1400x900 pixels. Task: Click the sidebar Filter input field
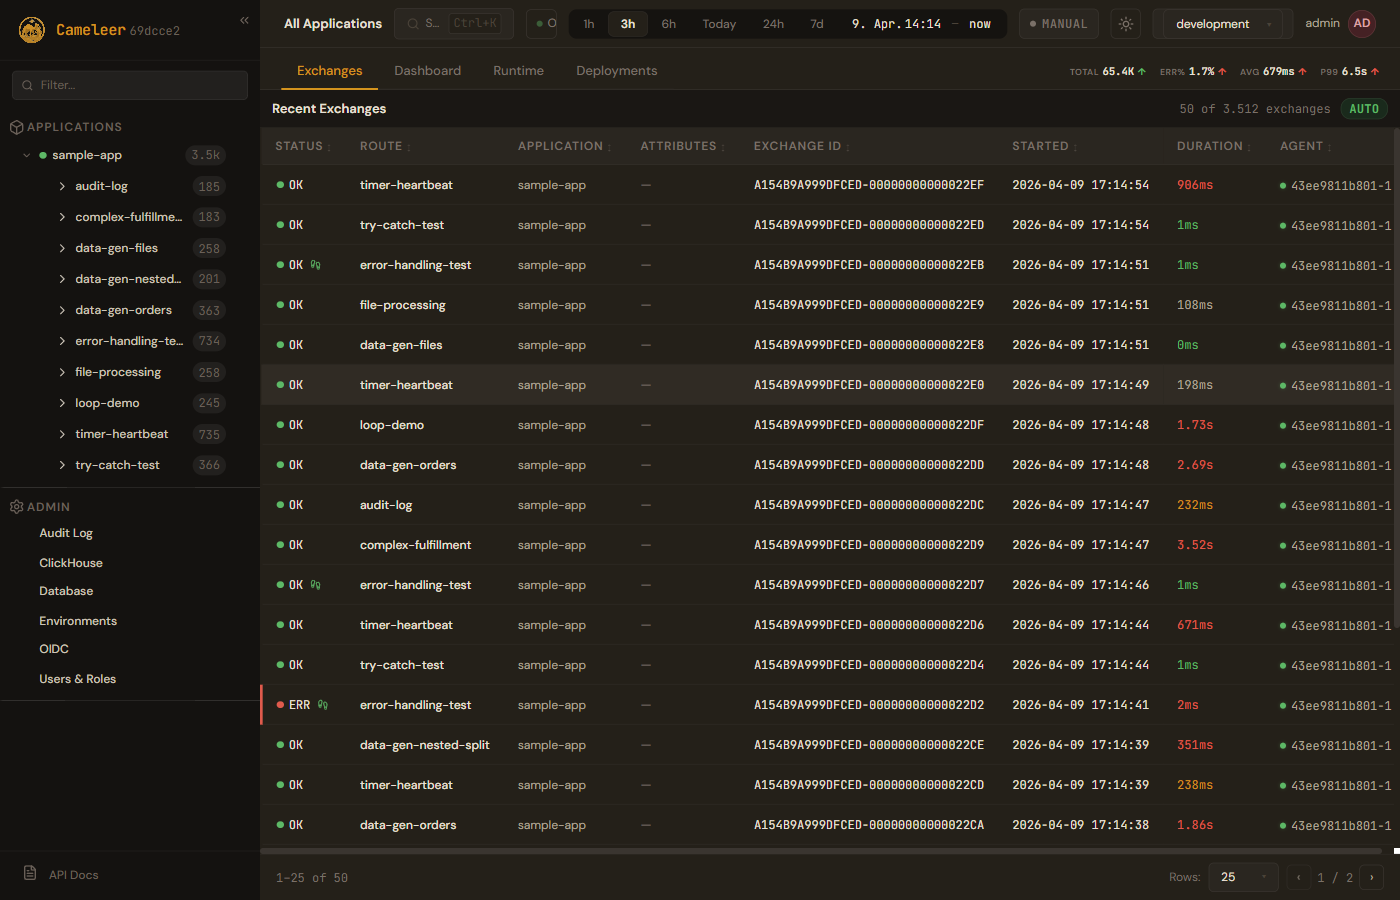pyautogui.click(x=130, y=85)
